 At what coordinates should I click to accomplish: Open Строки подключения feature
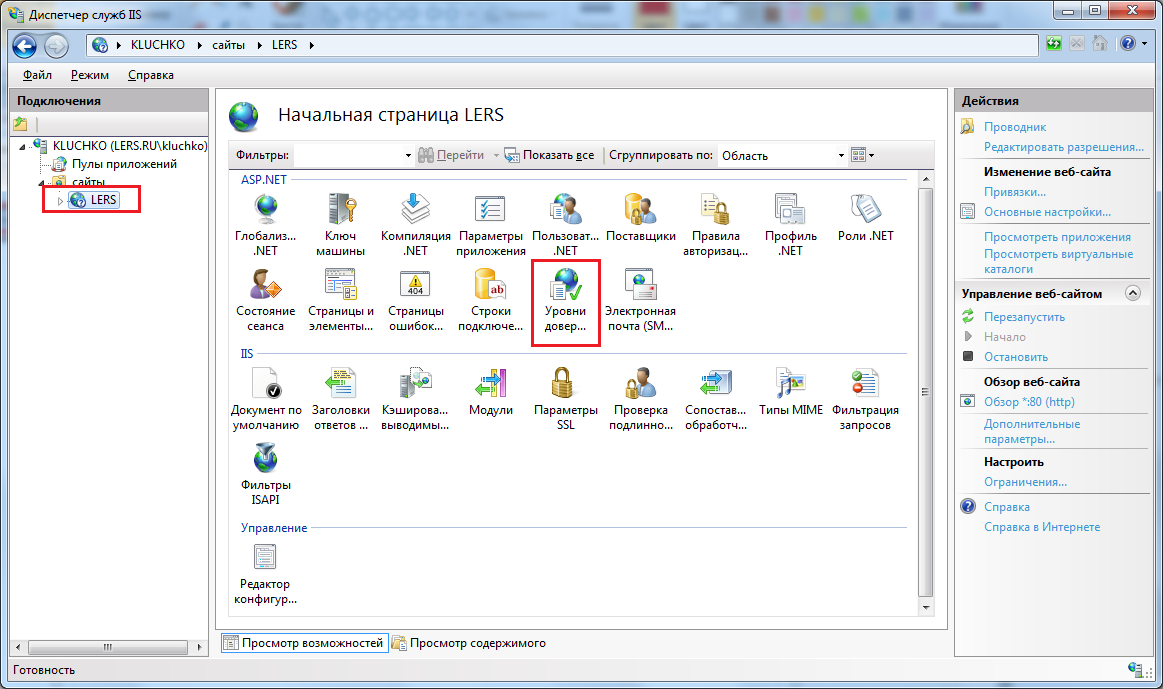click(490, 300)
